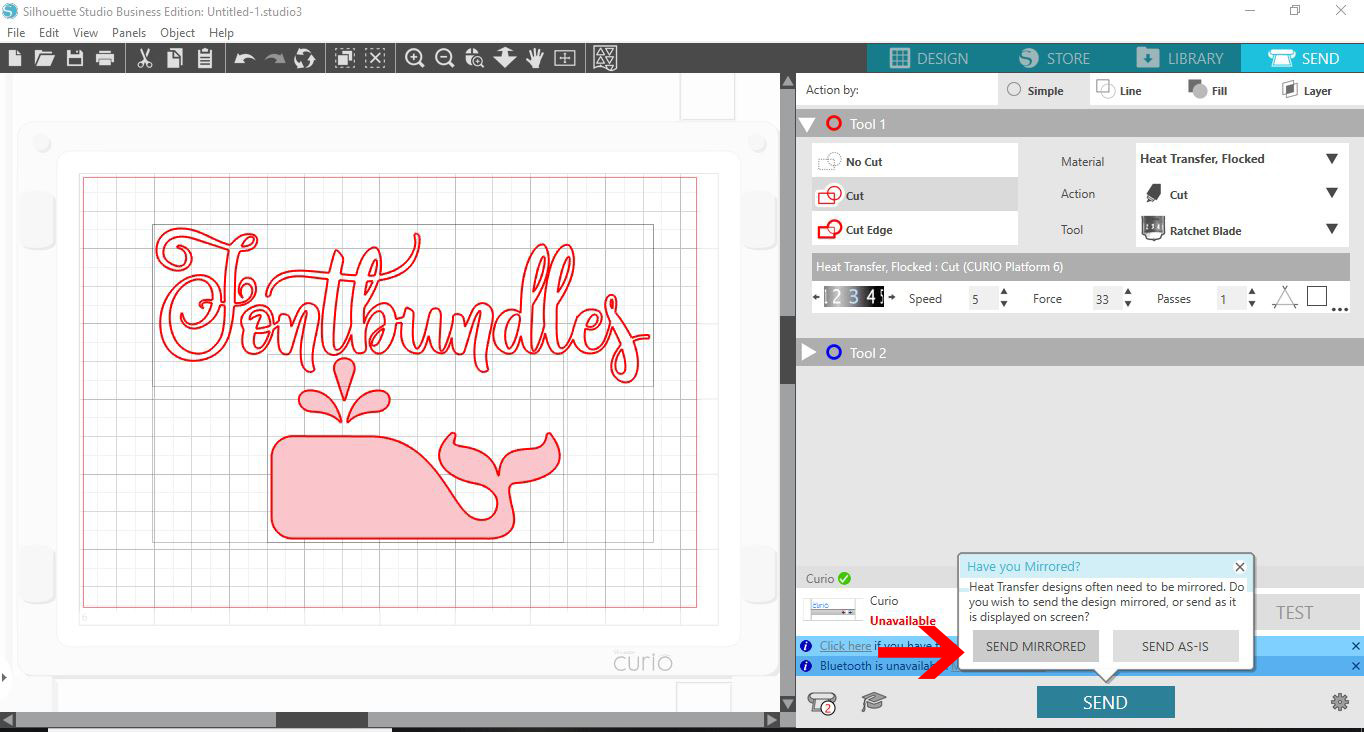Image resolution: width=1364 pixels, height=732 pixels.
Task: Open the Help menu
Action: tap(221, 33)
